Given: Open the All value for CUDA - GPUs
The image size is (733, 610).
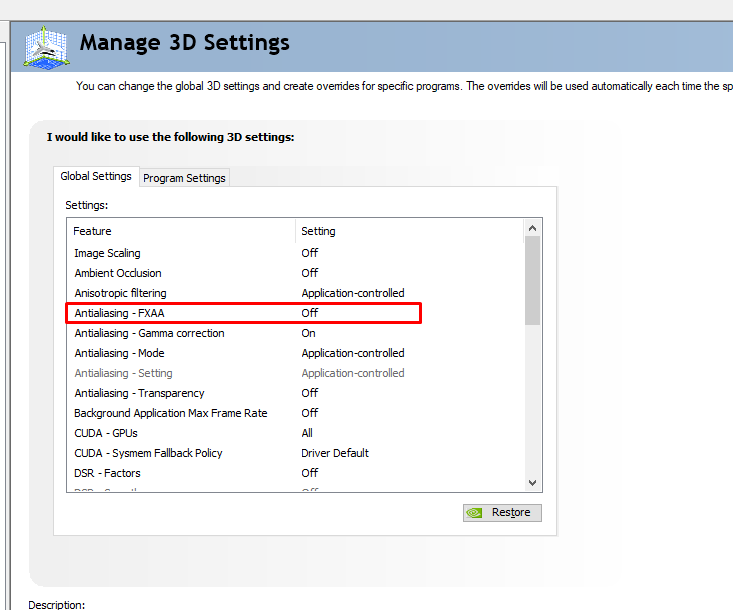Looking at the screenshot, I should pos(307,433).
